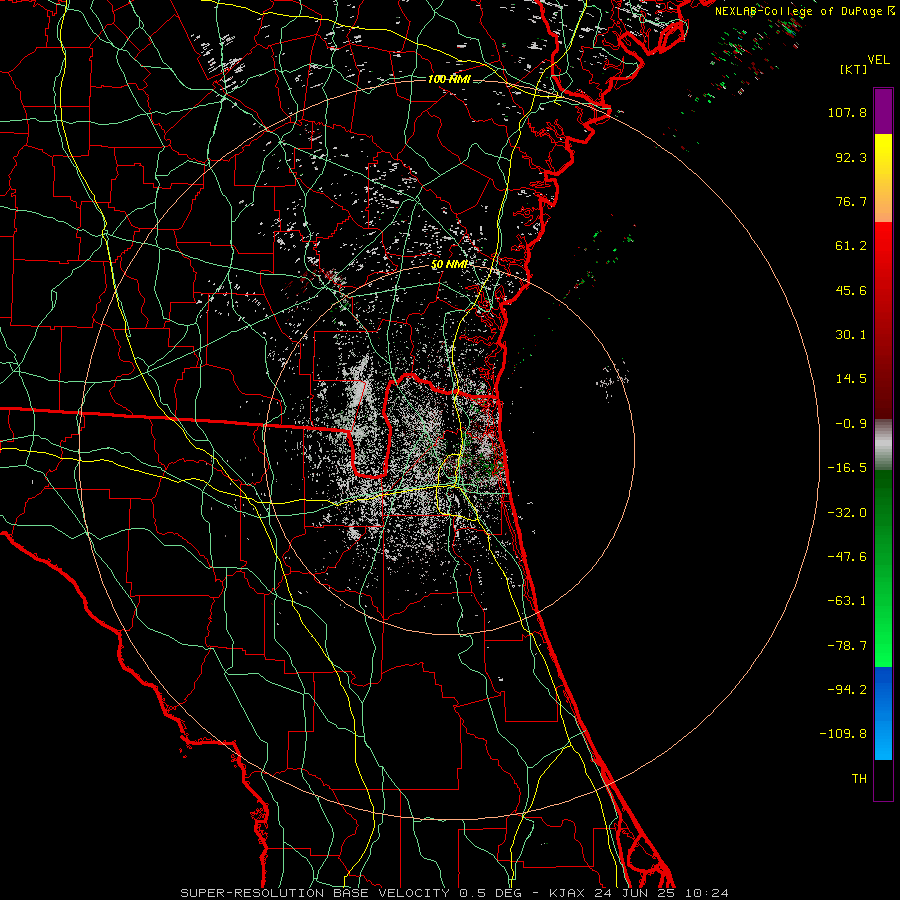The image size is (900, 900).
Task: Select the 76.7 legend value
Action: pos(851,201)
